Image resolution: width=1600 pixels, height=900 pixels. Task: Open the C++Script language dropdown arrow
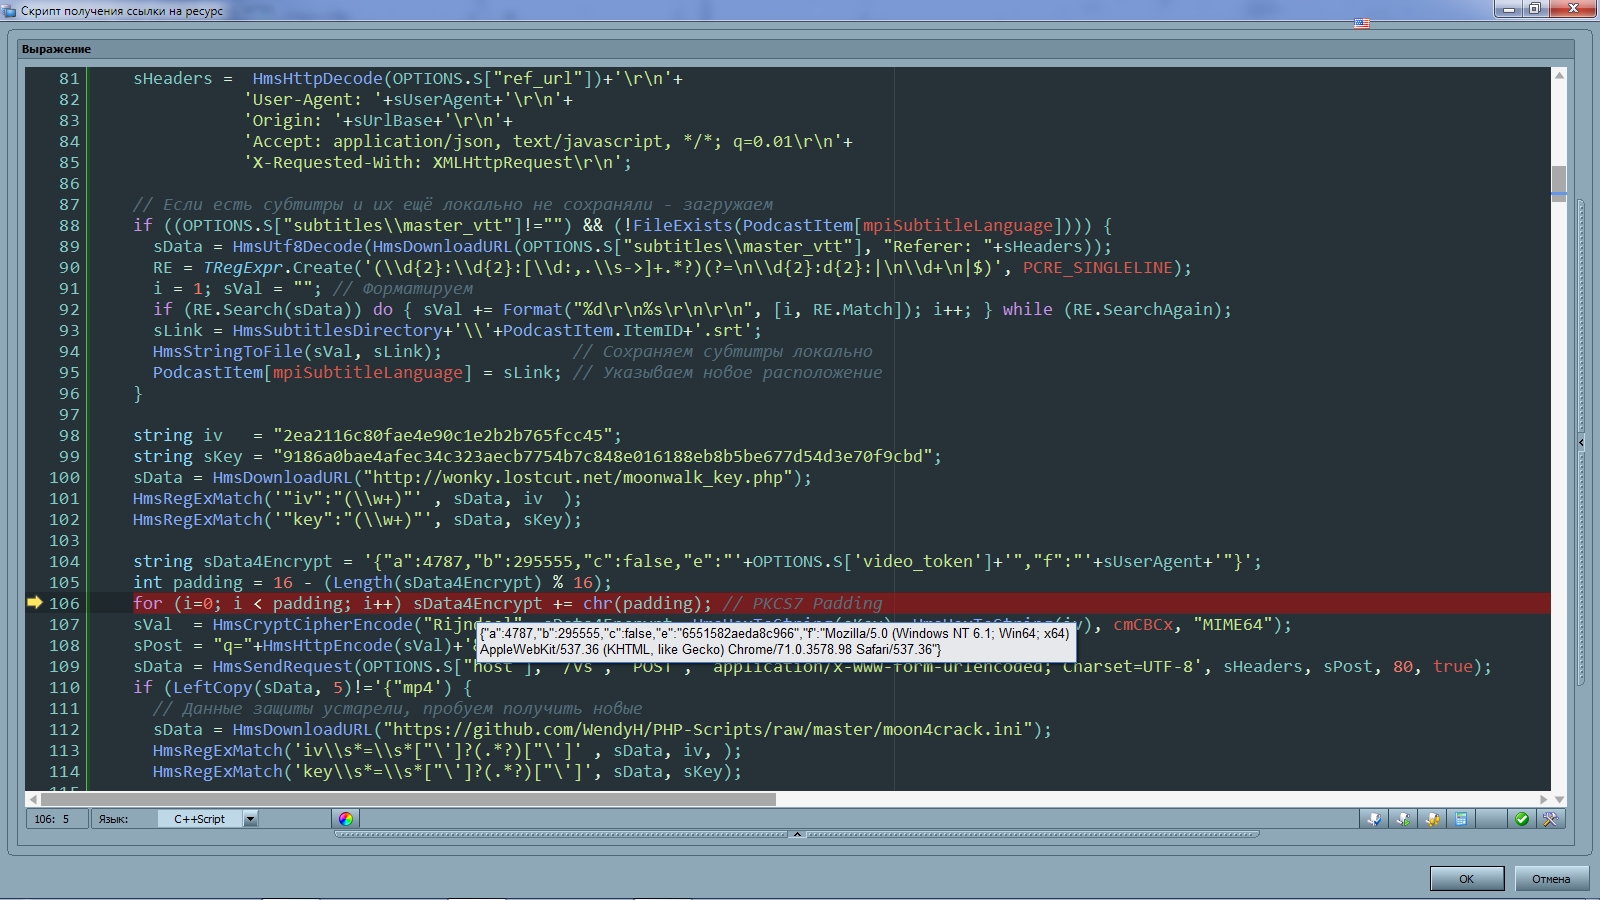[250, 819]
